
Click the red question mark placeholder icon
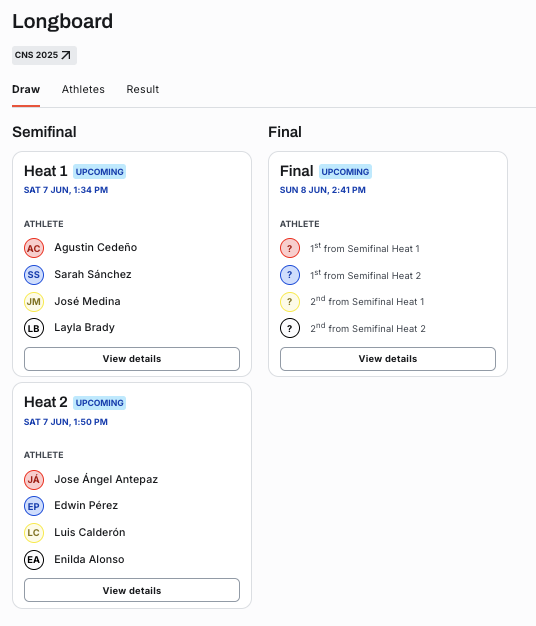click(290, 248)
